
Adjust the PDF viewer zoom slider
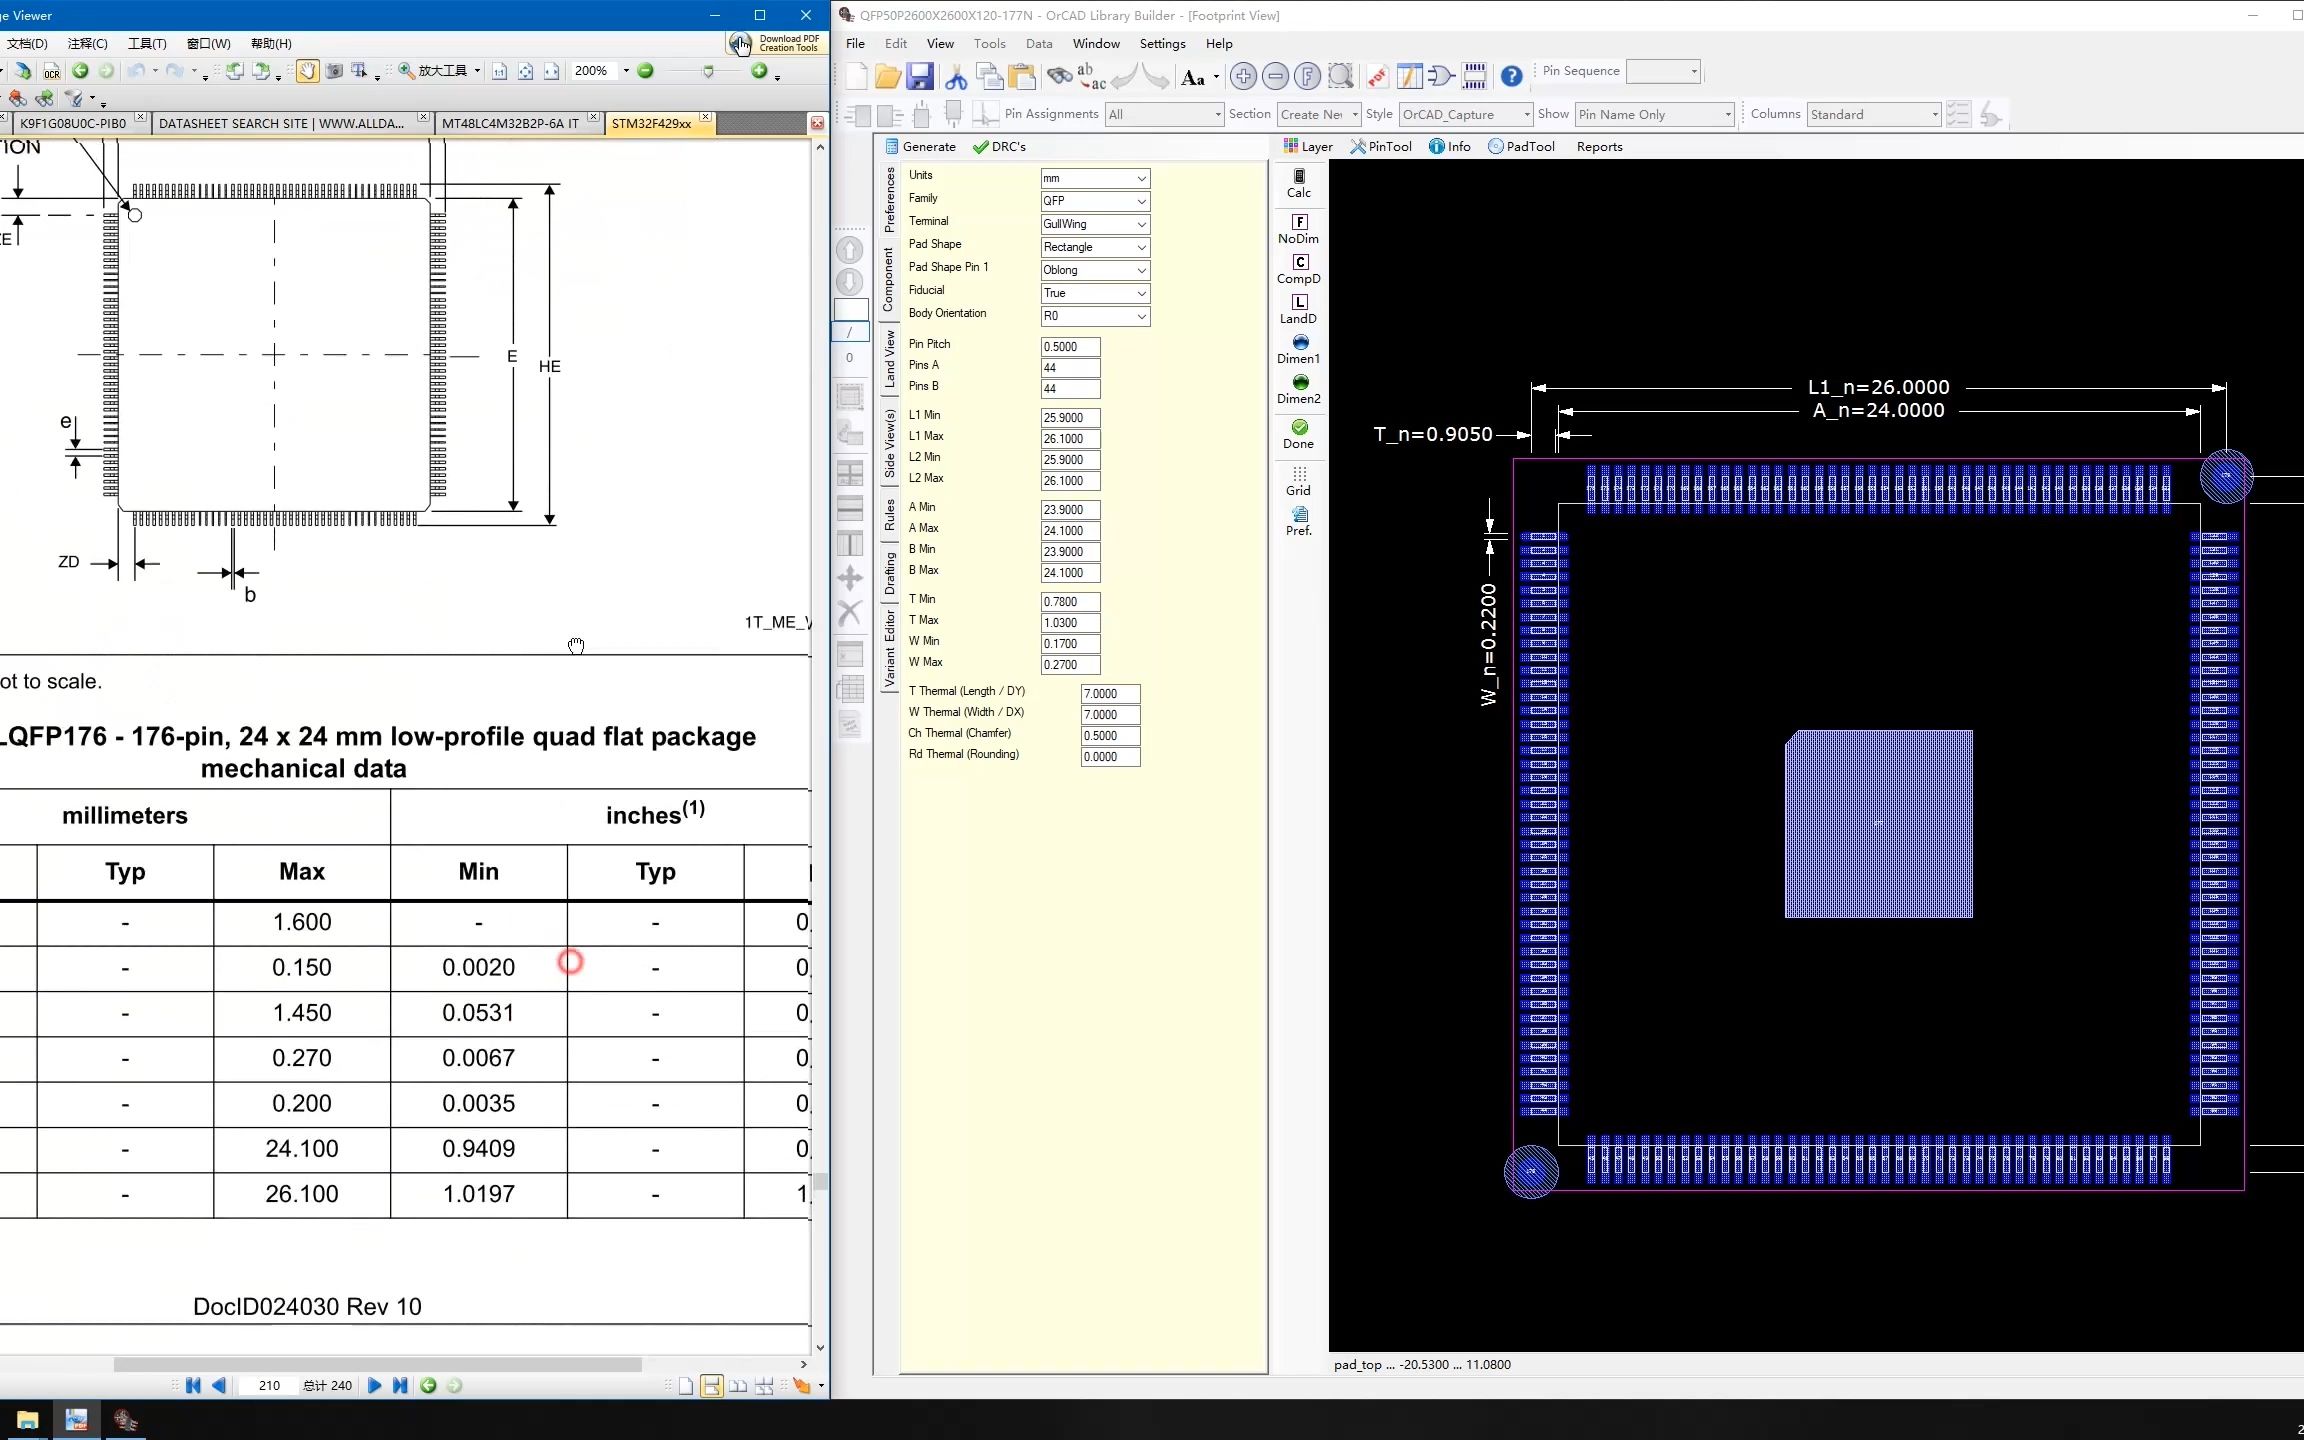click(x=707, y=71)
